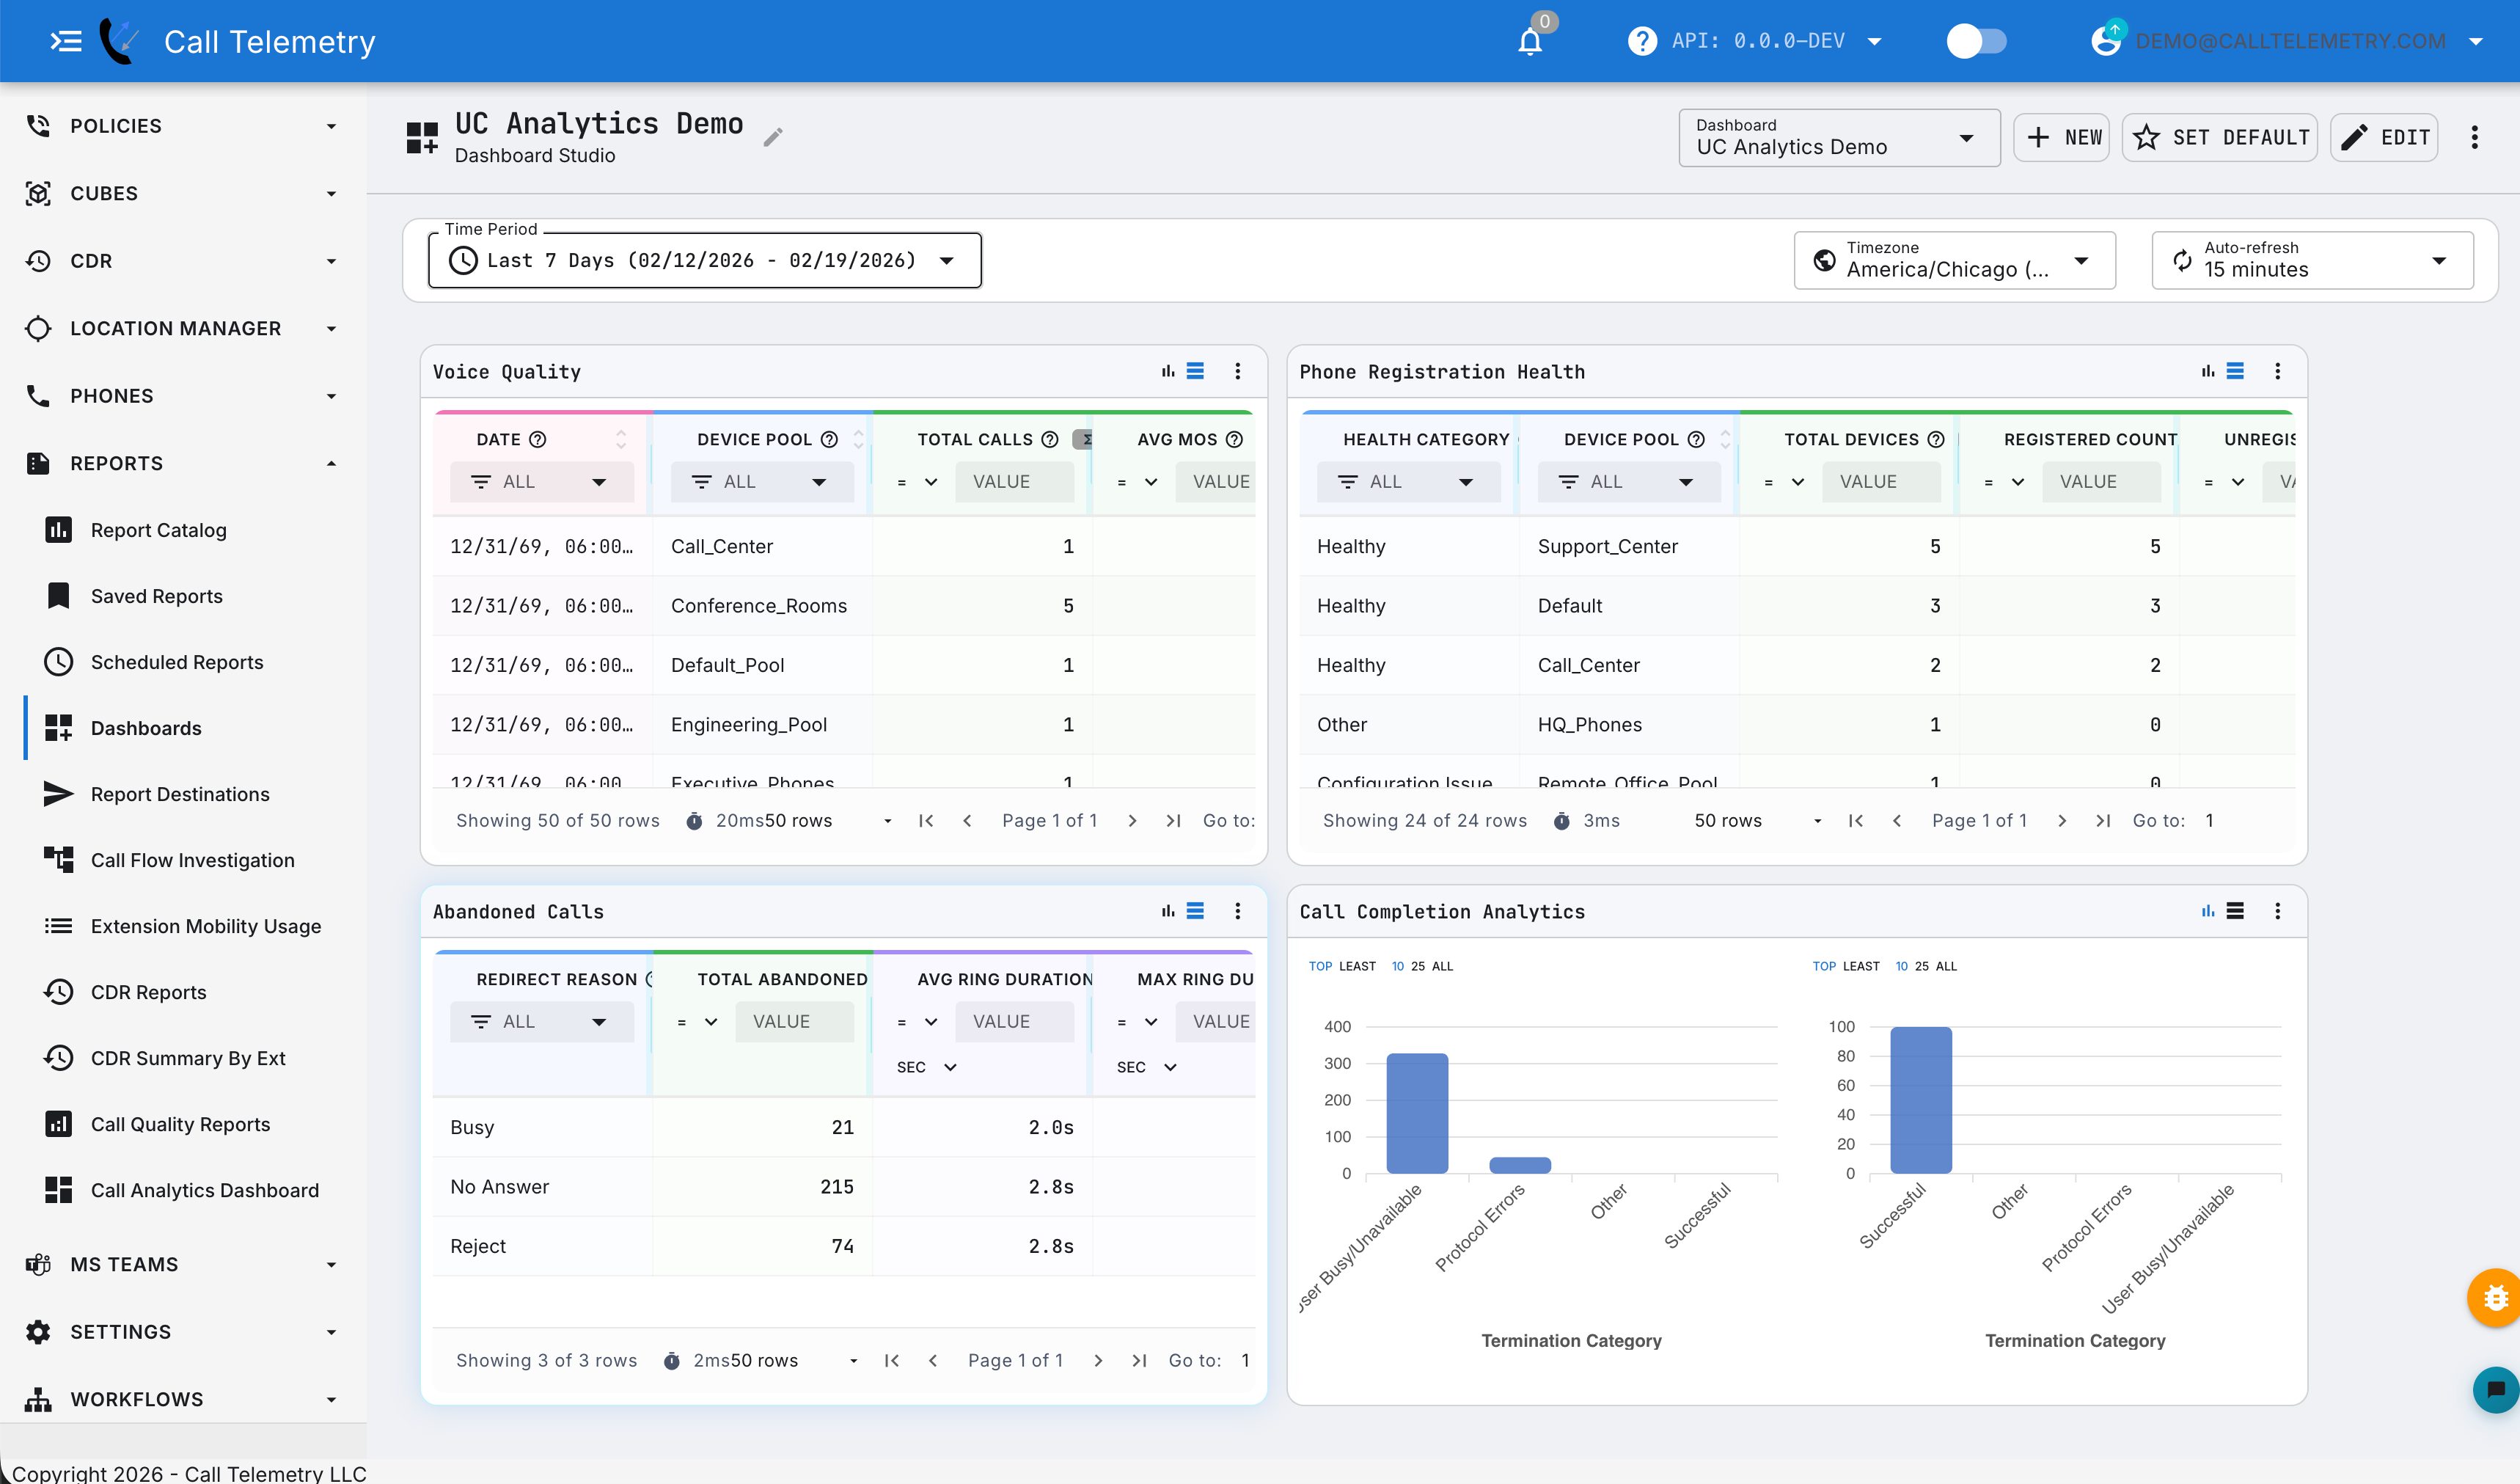
Task: Open the DATE column ALL filter dropdown
Action: coord(541,482)
